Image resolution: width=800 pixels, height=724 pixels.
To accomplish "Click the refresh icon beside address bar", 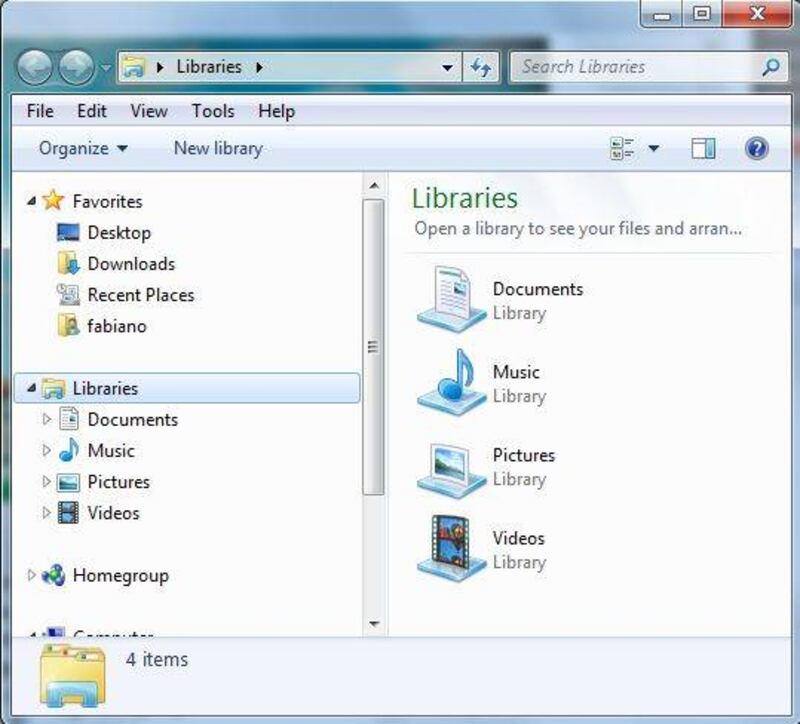I will coord(481,68).
